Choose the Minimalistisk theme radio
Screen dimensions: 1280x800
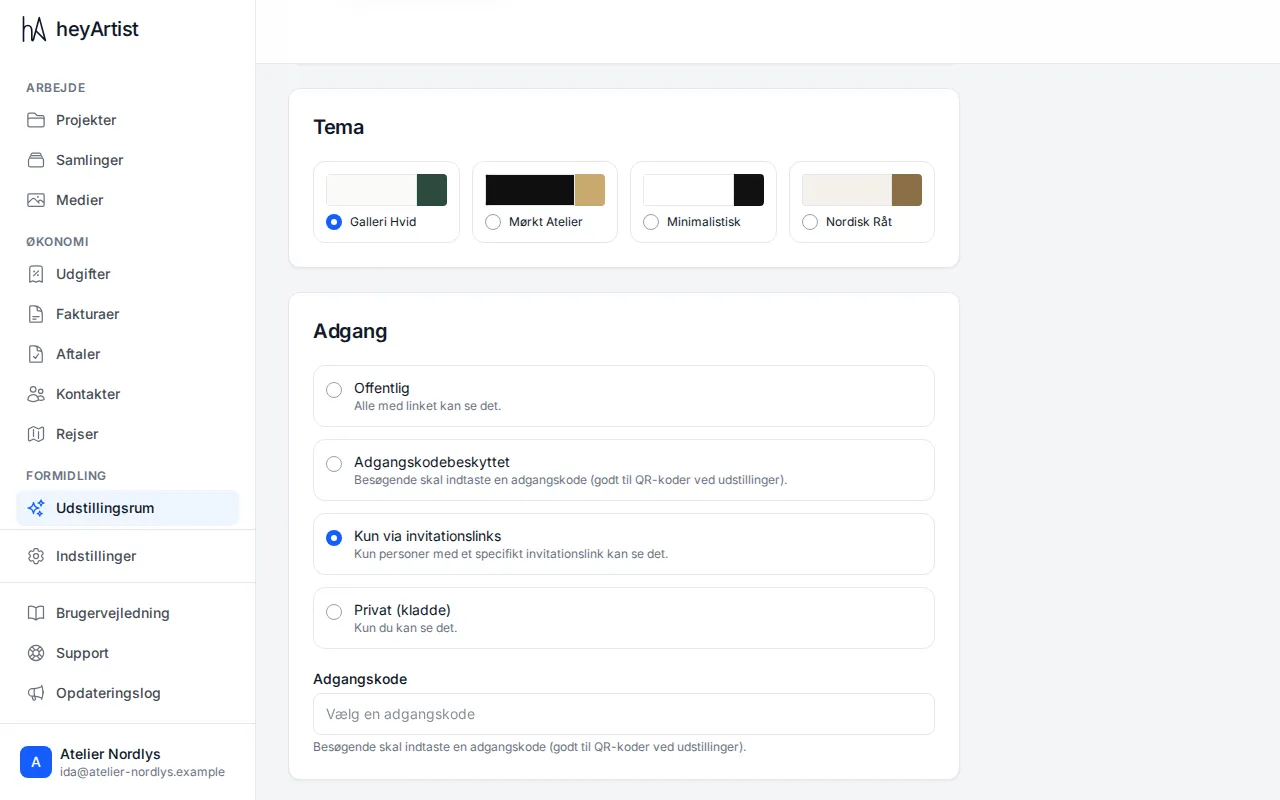(651, 222)
